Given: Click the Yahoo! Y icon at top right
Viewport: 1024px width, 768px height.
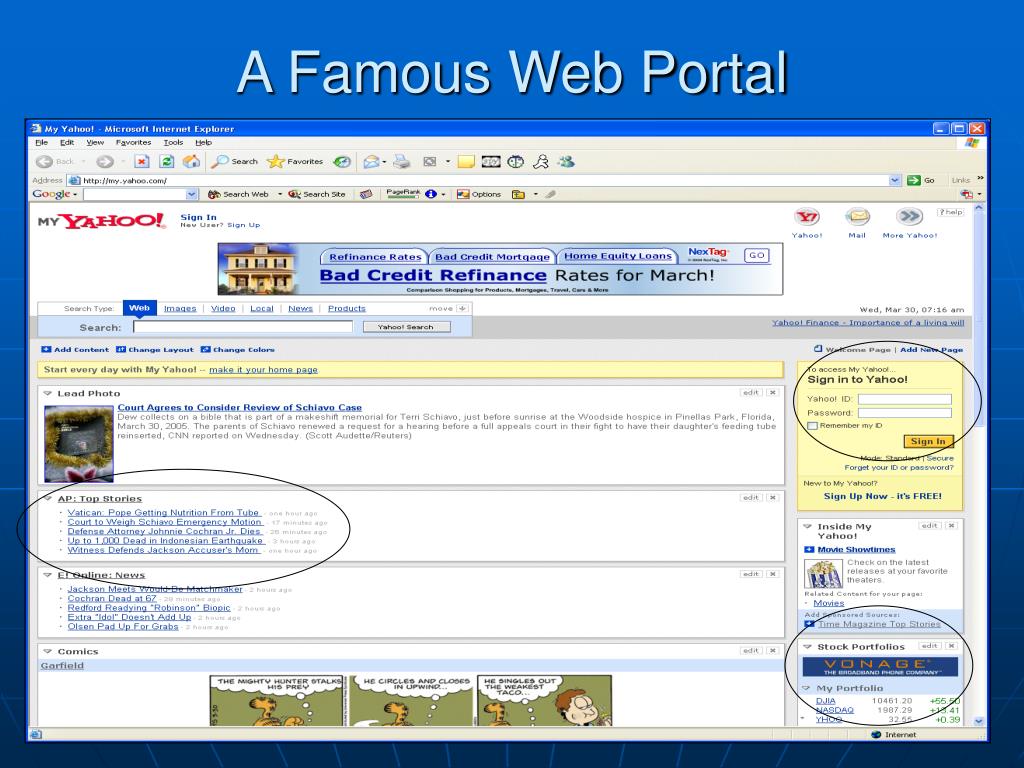Looking at the screenshot, I should (807, 217).
